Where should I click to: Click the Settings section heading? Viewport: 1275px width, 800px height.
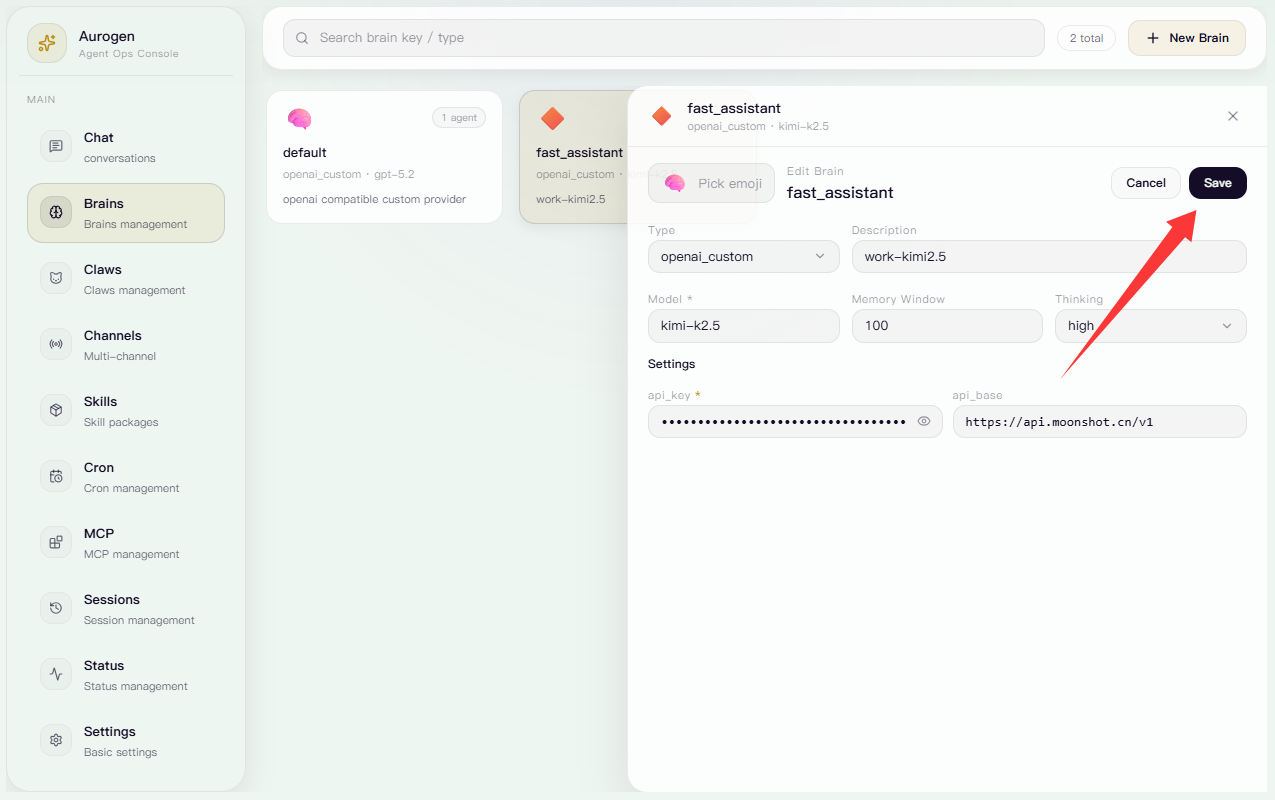(x=671, y=364)
